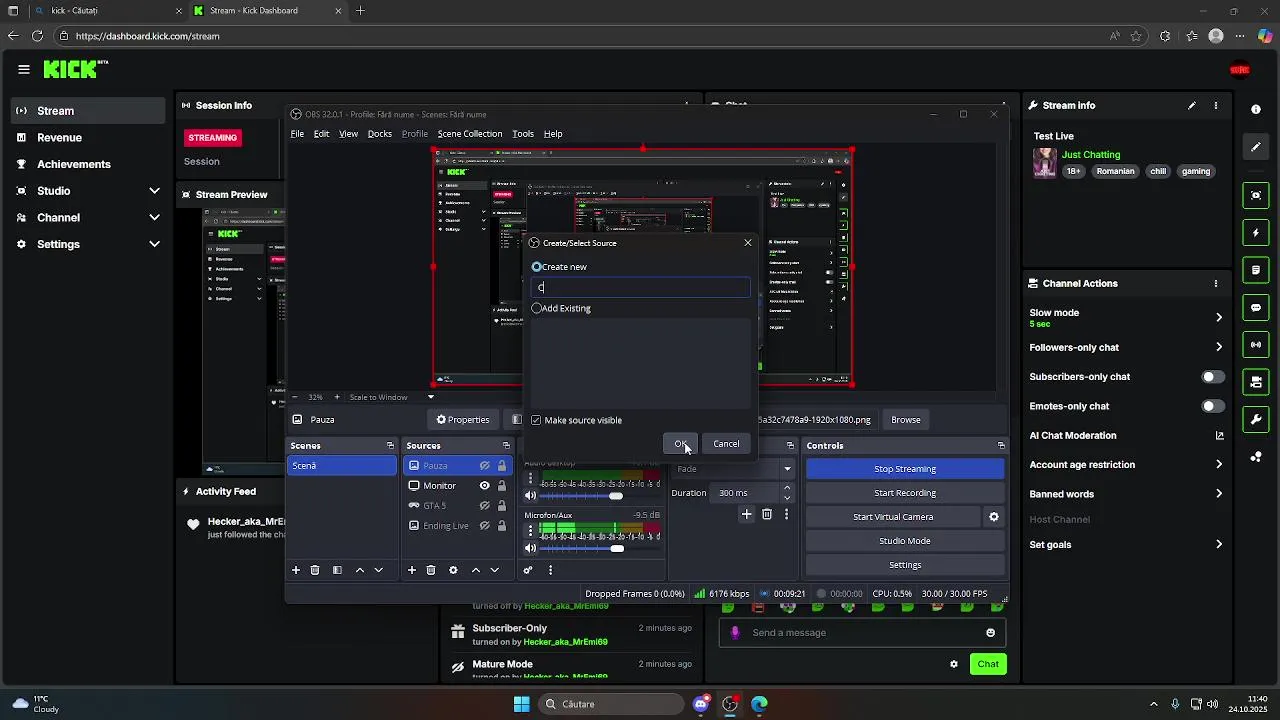Edit Stream info pencil icon
The height and width of the screenshot is (720, 1280).
[1192, 105]
